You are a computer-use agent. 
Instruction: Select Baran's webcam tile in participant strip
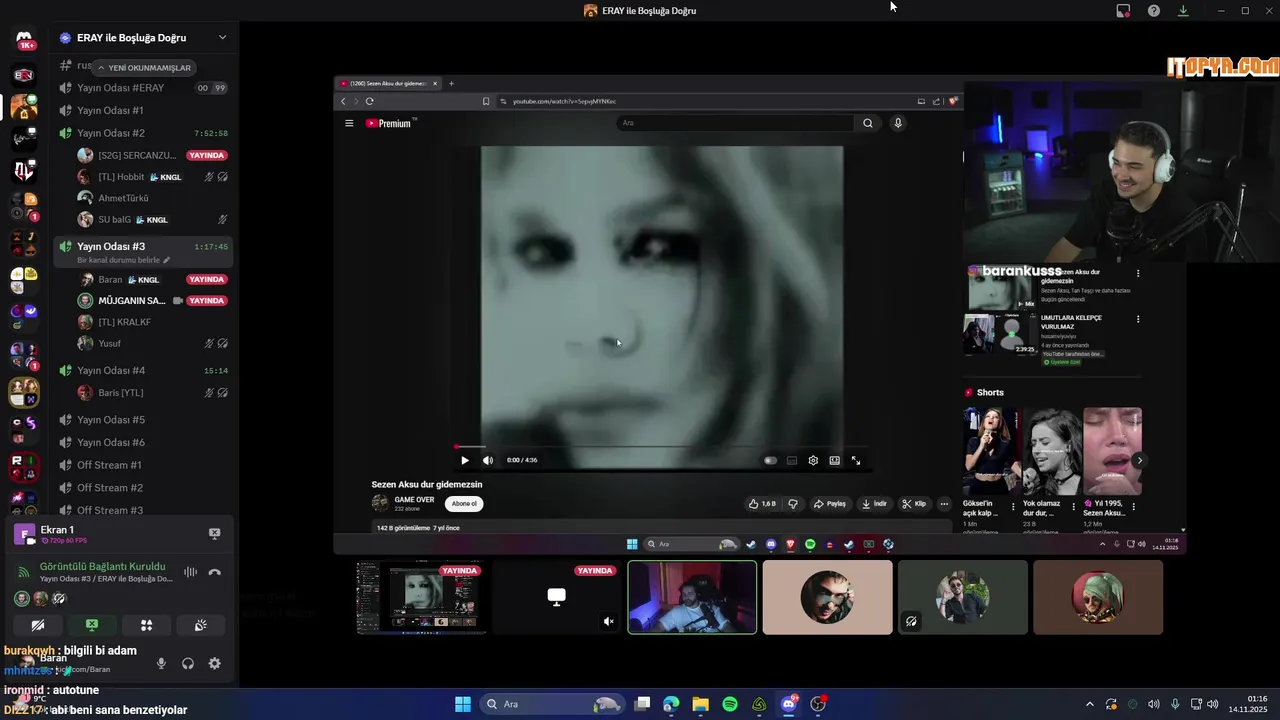click(692, 597)
